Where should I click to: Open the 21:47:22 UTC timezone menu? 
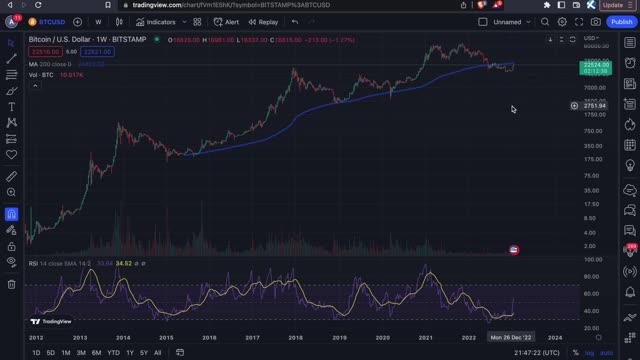click(x=537, y=353)
